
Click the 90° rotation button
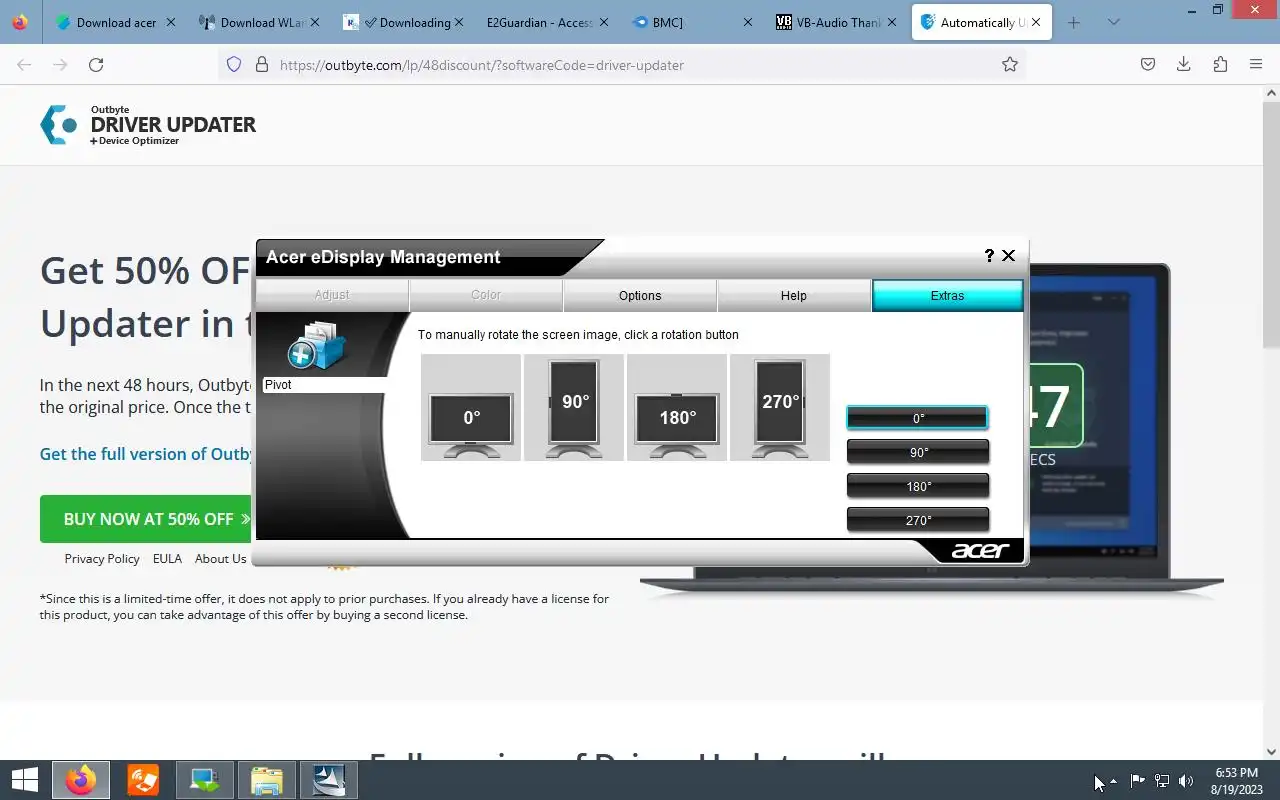pos(918,452)
